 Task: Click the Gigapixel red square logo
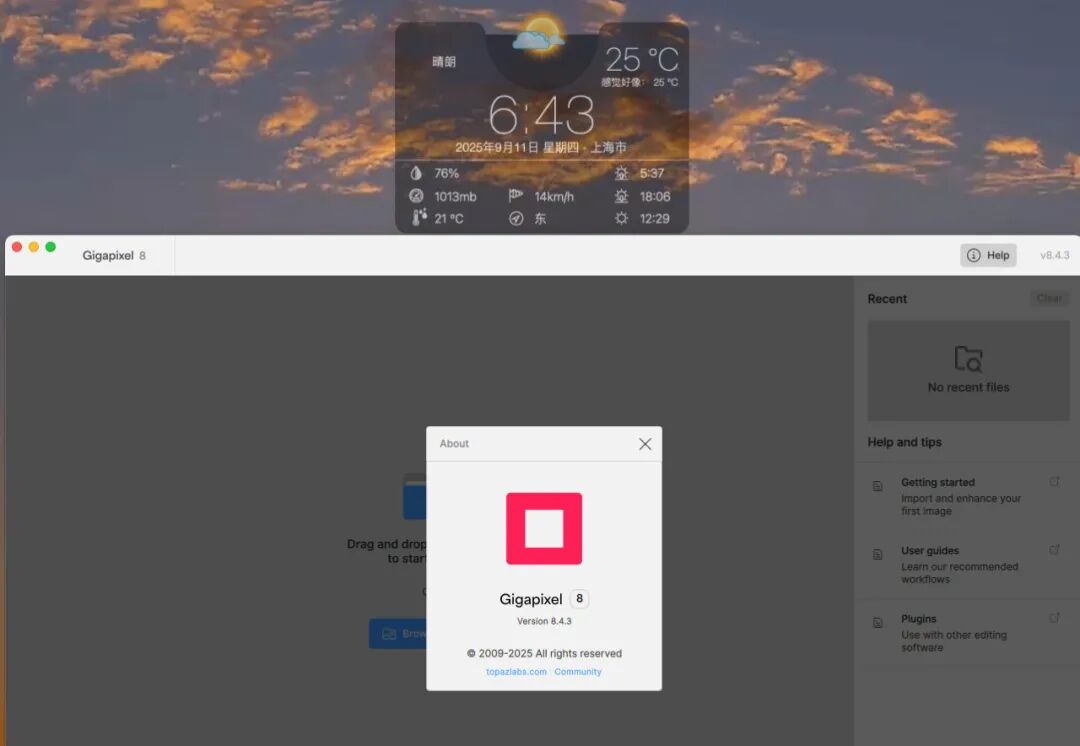pos(544,528)
